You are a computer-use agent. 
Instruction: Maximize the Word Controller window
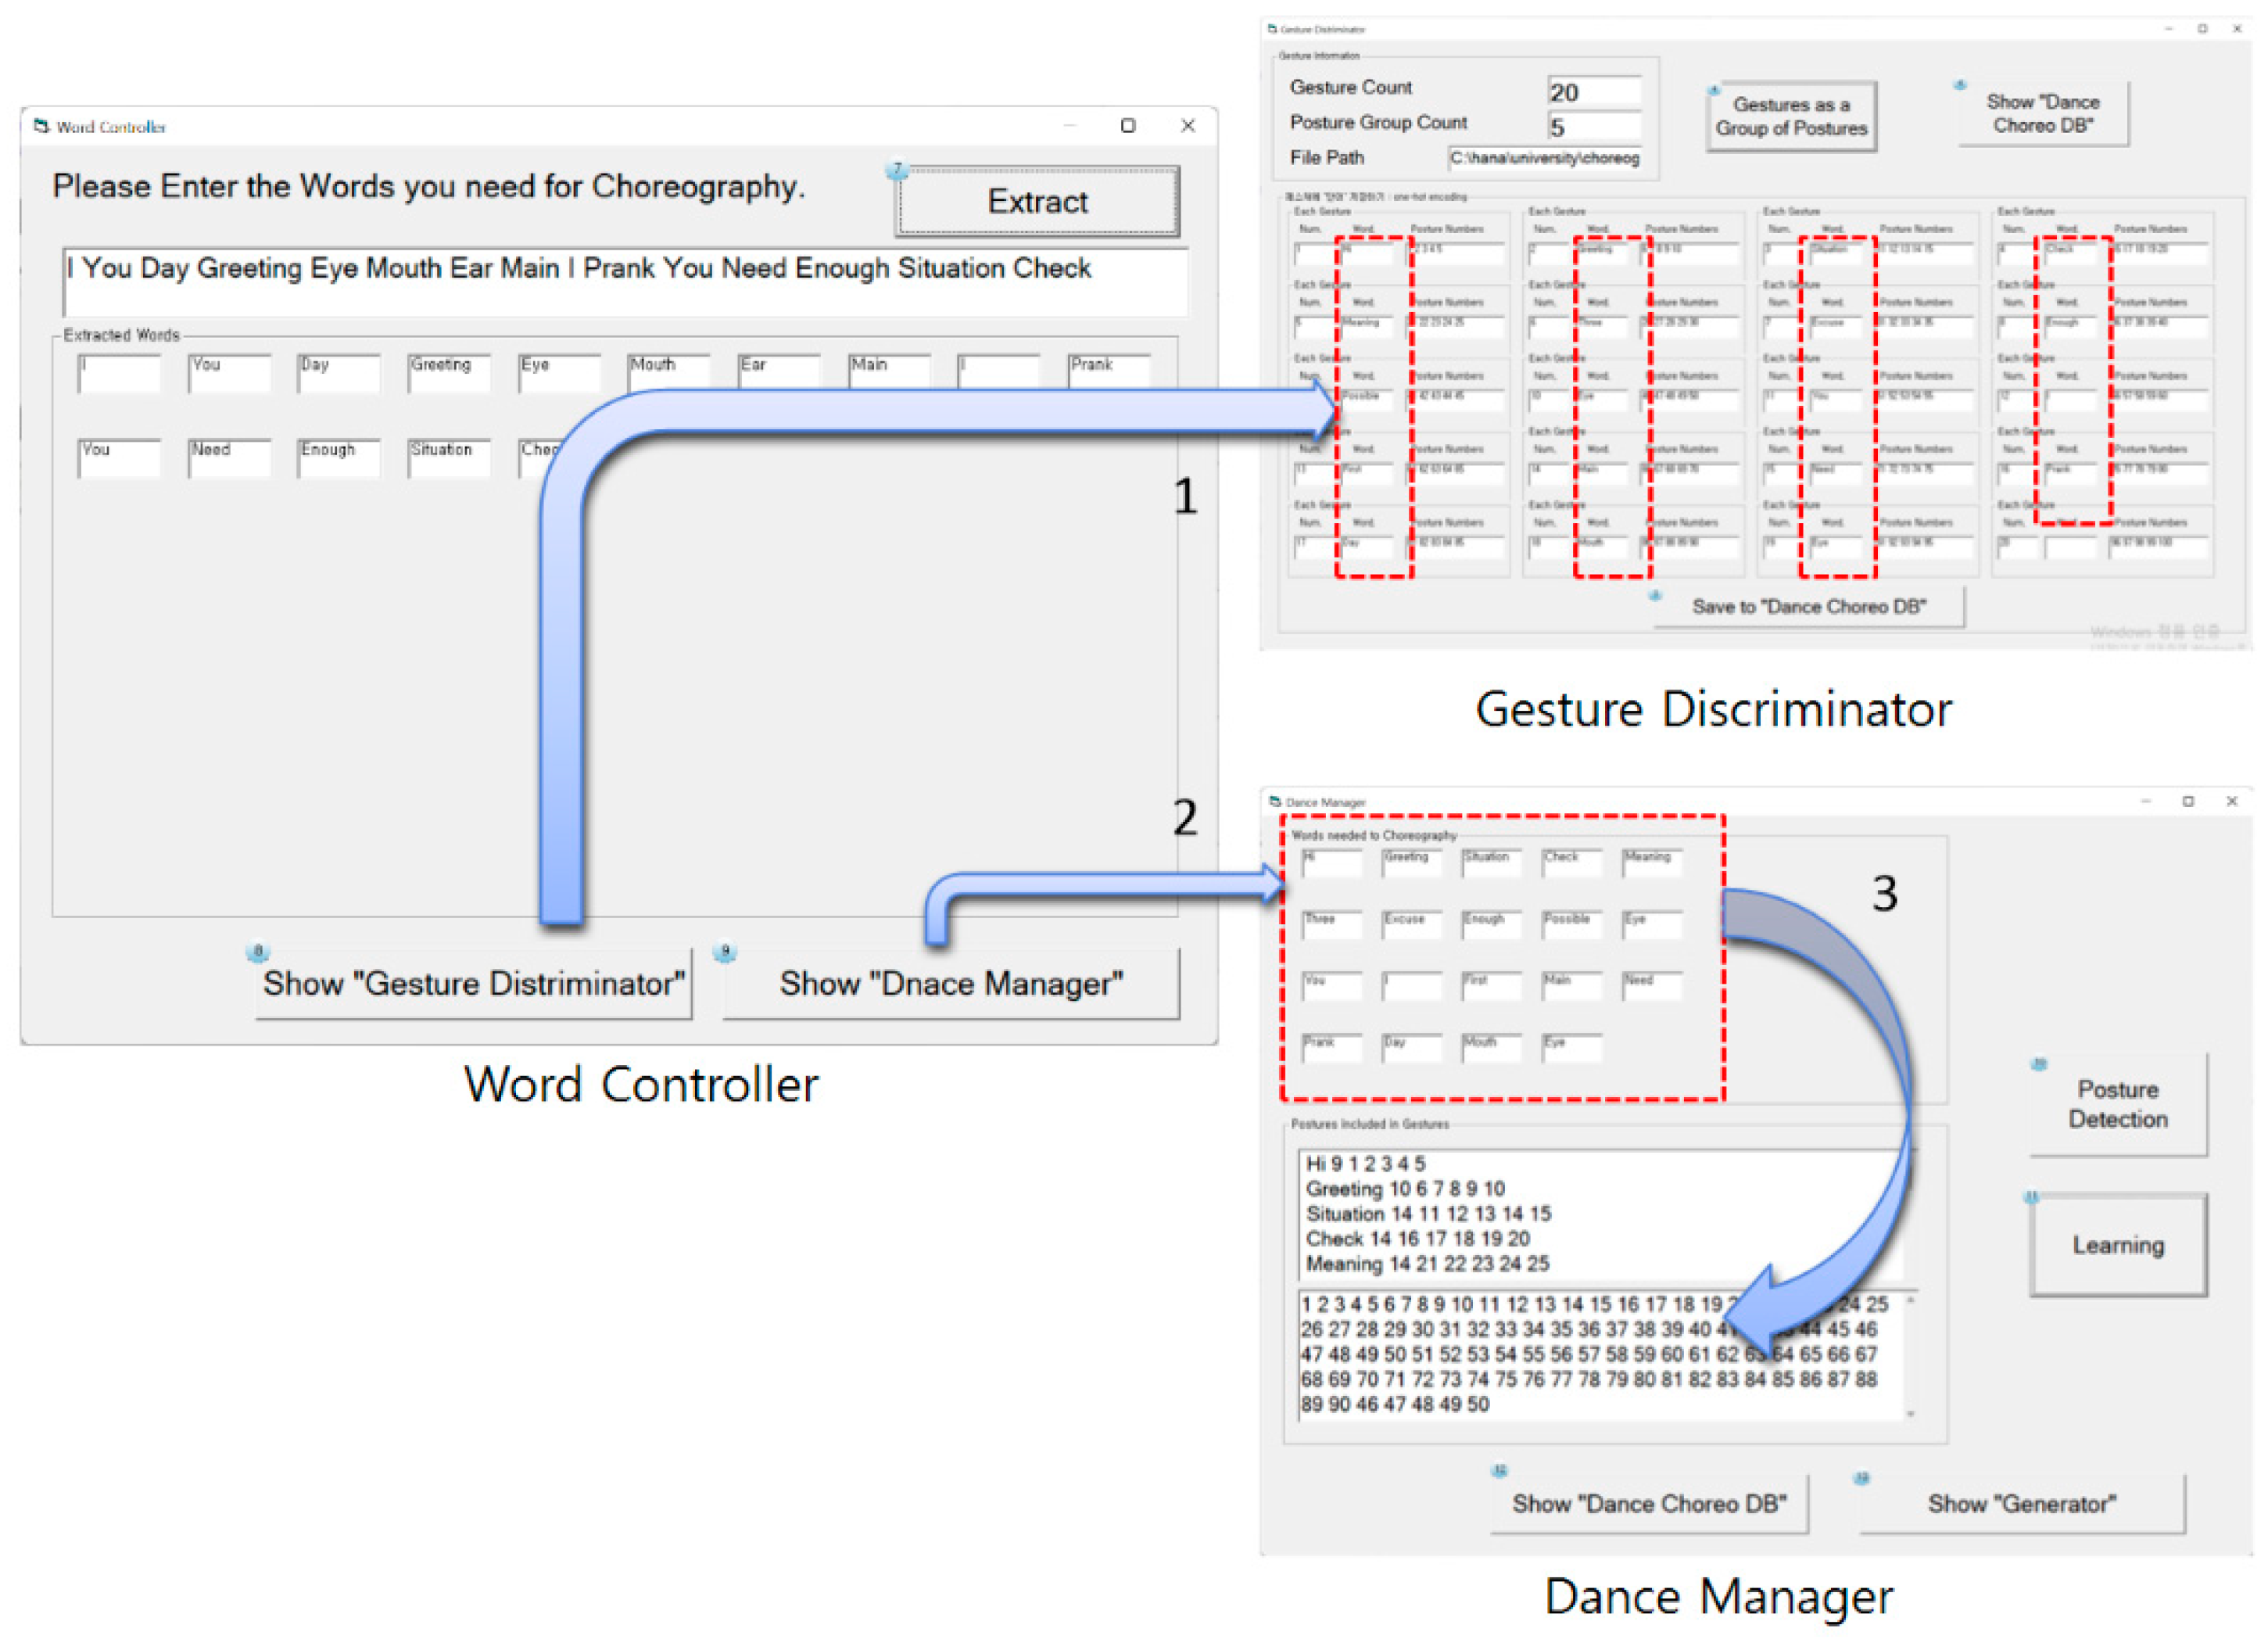tap(1128, 126)
